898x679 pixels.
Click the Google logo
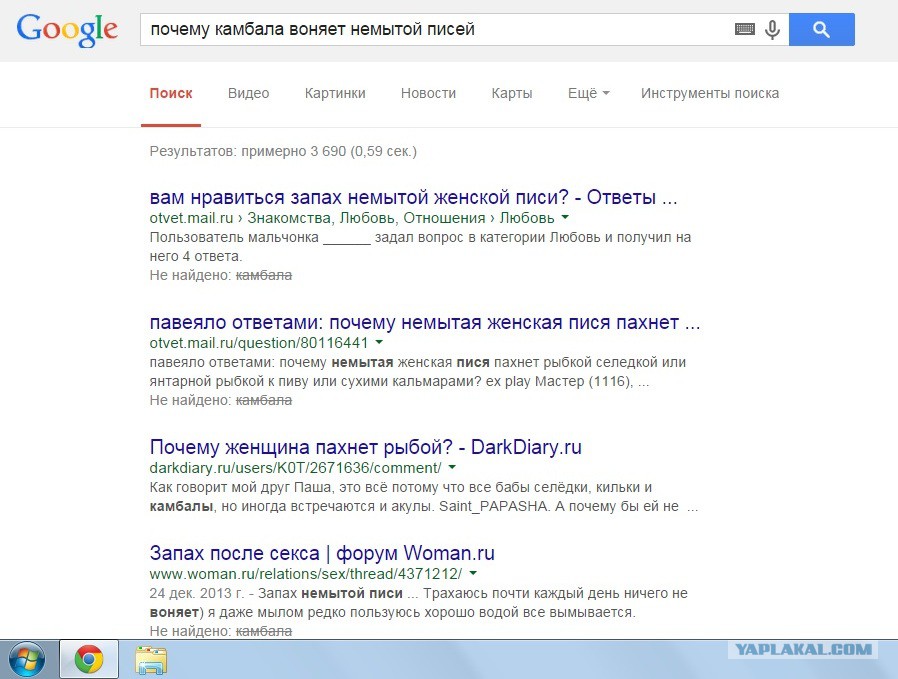click(67, 30)
